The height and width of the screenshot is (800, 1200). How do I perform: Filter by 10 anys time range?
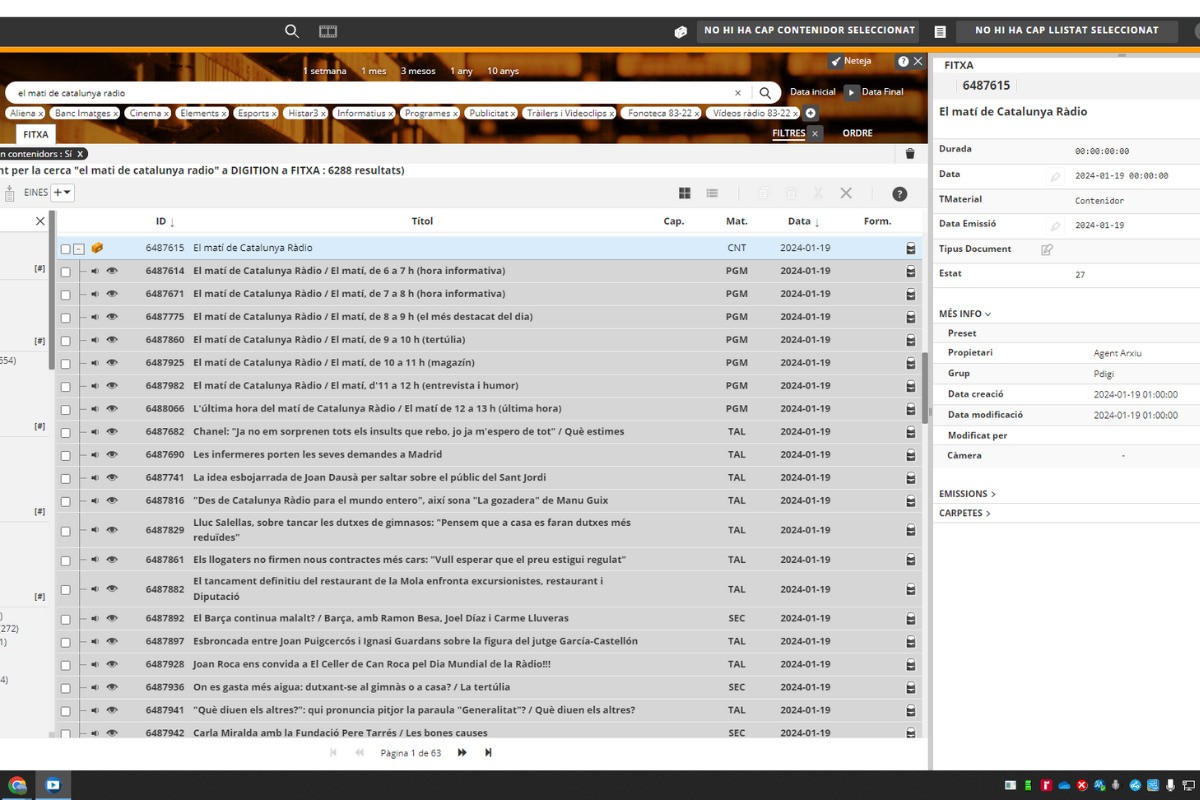[x=503, y=71]
